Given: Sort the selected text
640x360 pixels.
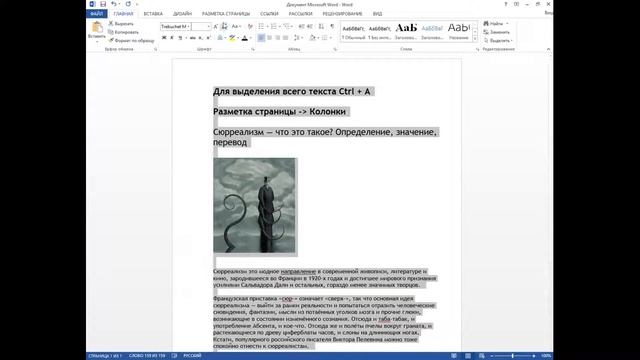Looking at the screenshot, I should [x=321, y=27].
